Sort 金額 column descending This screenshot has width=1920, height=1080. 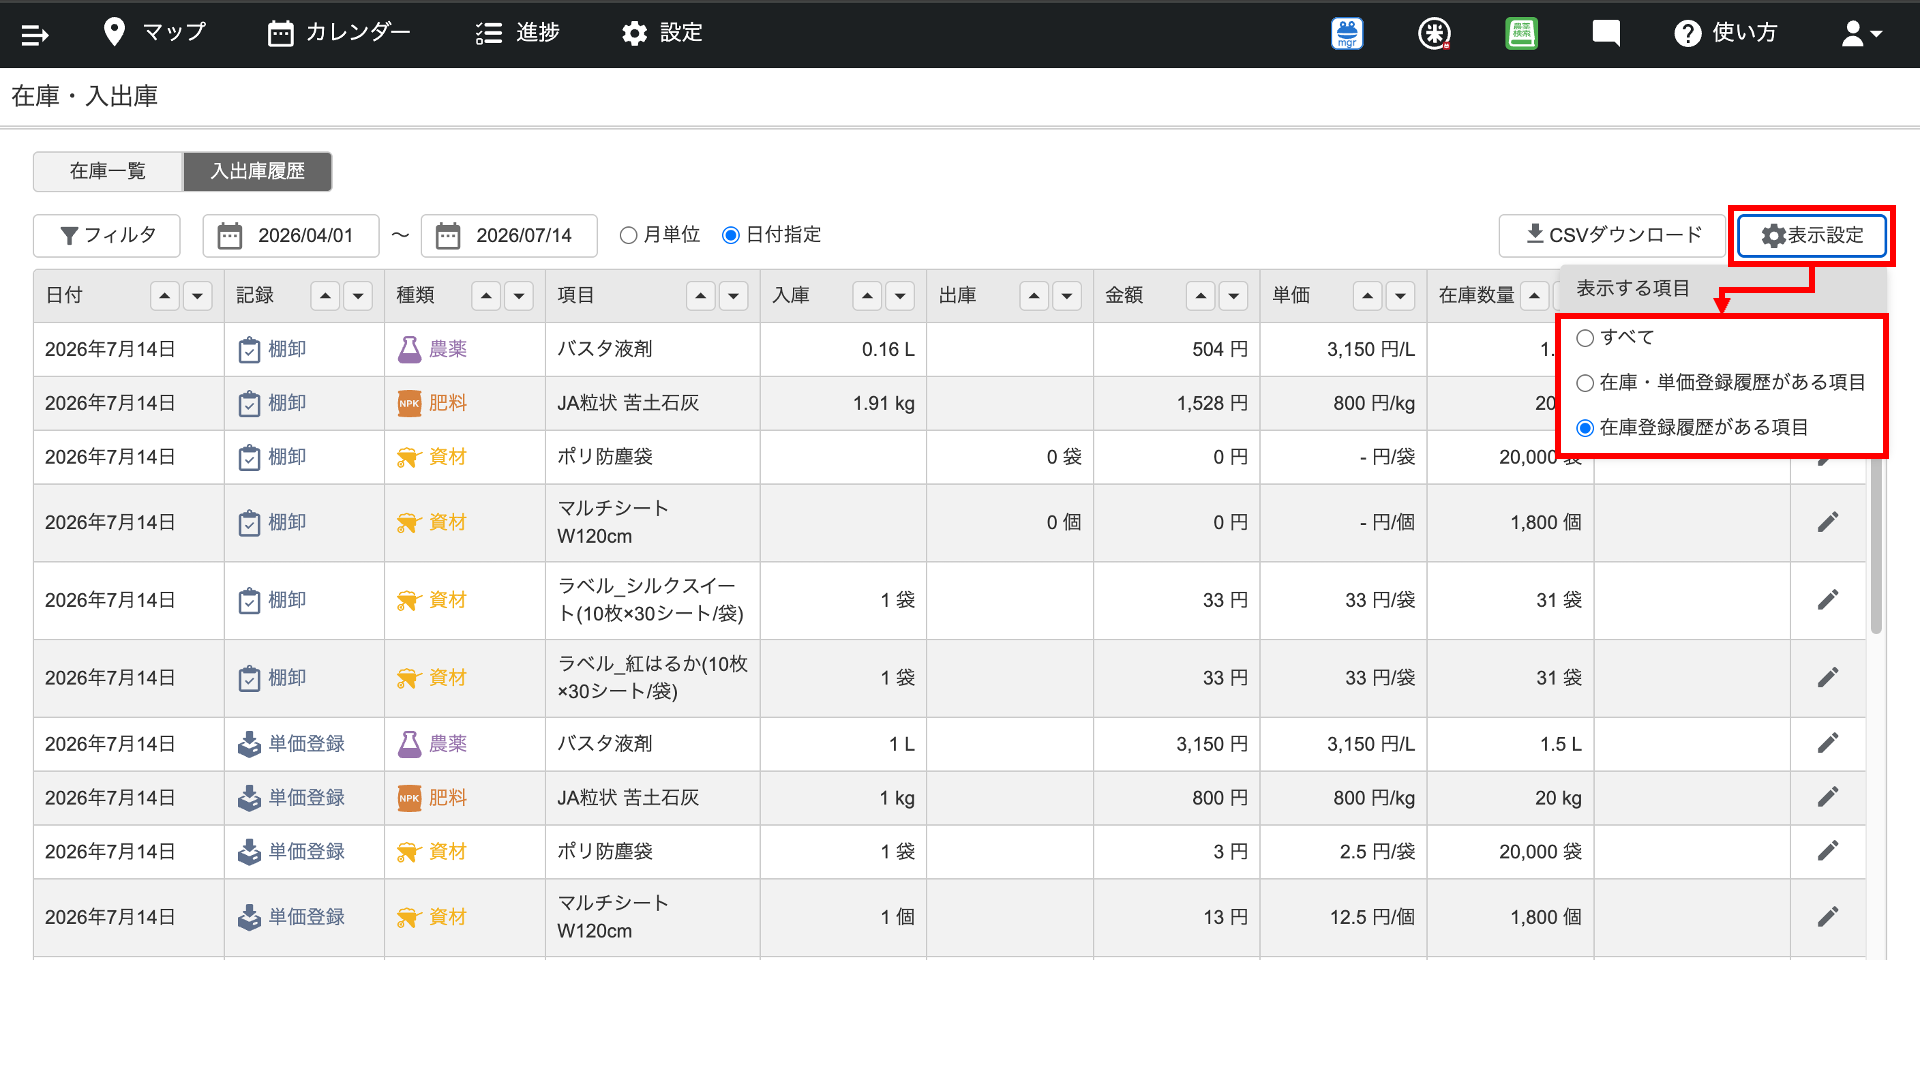click(1233, 296)
